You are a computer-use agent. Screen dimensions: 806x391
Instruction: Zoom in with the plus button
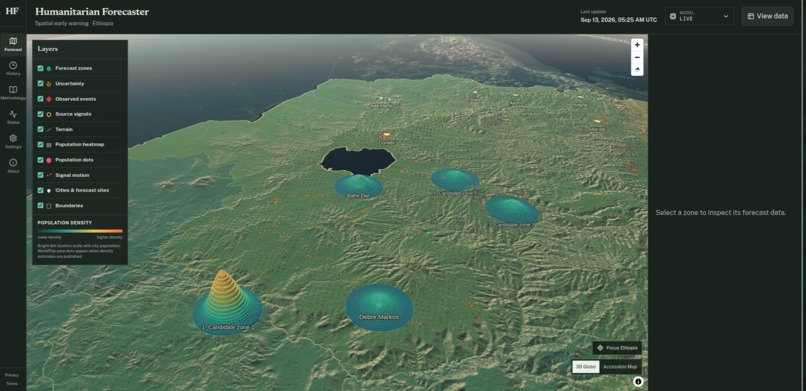(x=637, y=45)
